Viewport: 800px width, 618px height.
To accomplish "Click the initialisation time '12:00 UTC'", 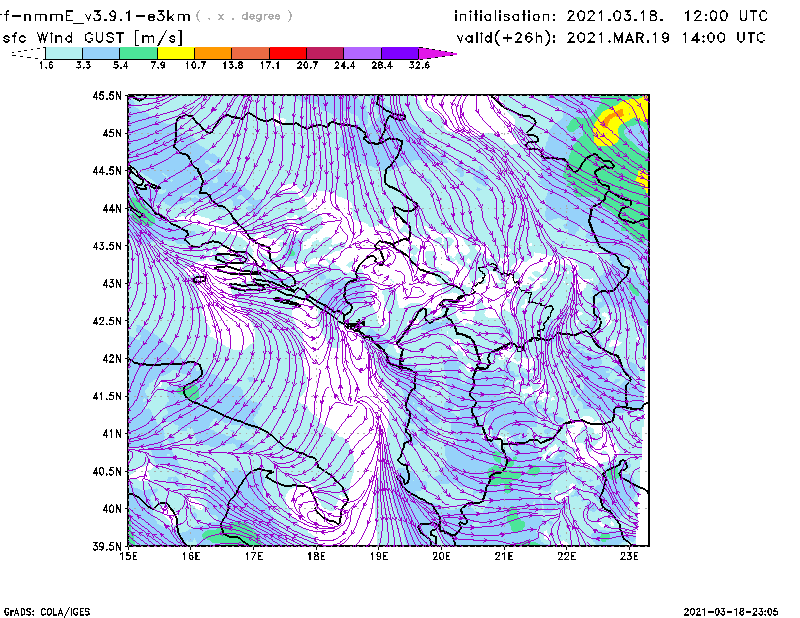I will click(x=726, y=16).
